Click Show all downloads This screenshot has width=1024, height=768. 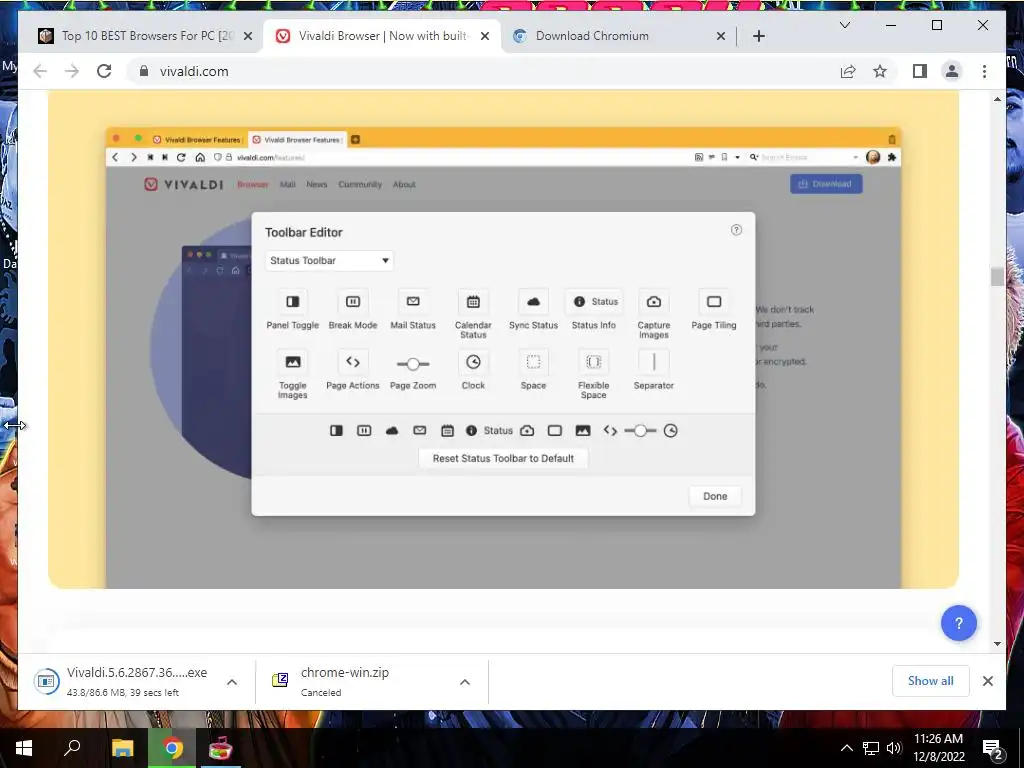click(931, 681)
